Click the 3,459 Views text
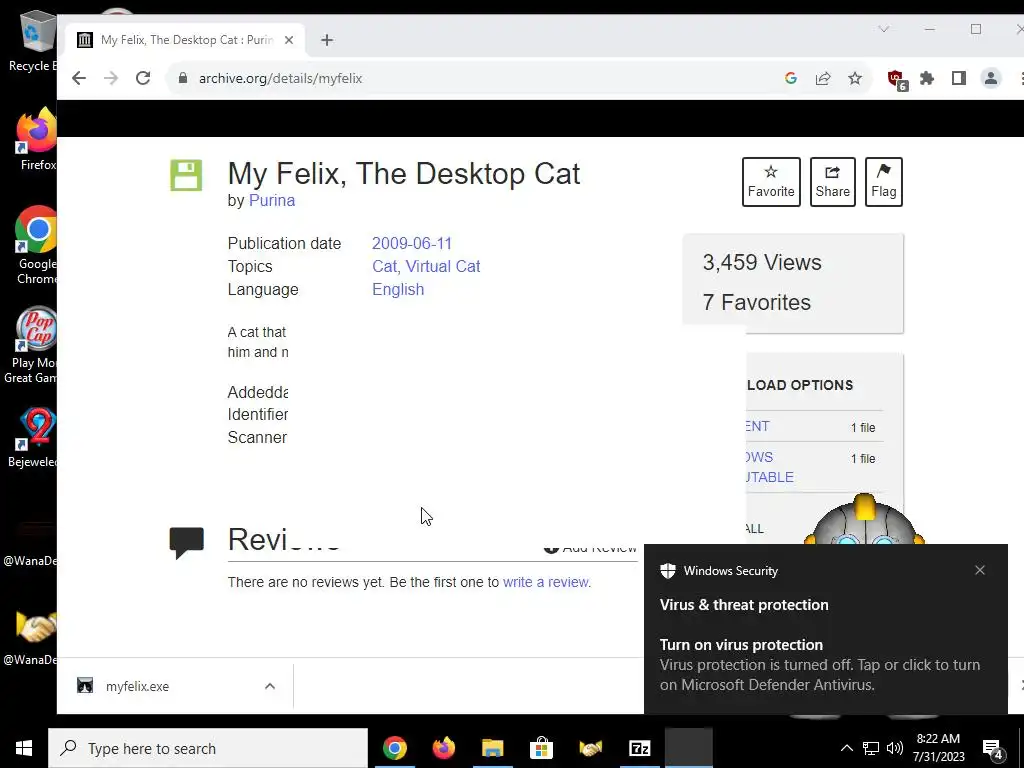Viewport: 1024px width, 768px height. (x=762, y=263)
